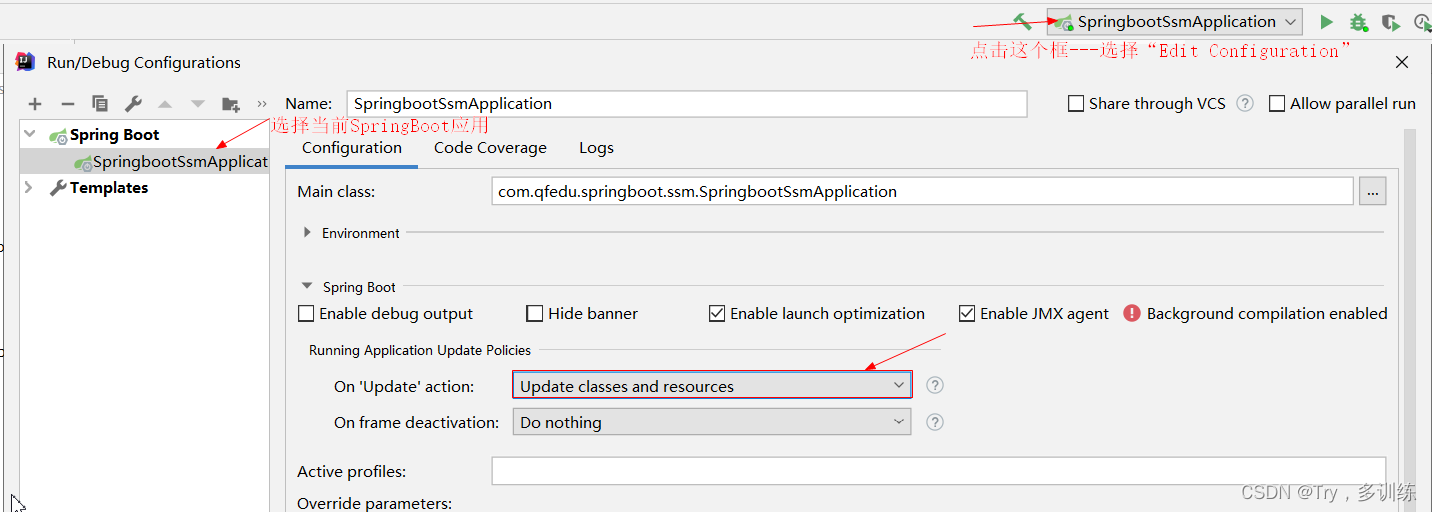Click the hammer Build Project icon
Image resolution: width=1432 pixels, height=512 pixels.
1022,21
